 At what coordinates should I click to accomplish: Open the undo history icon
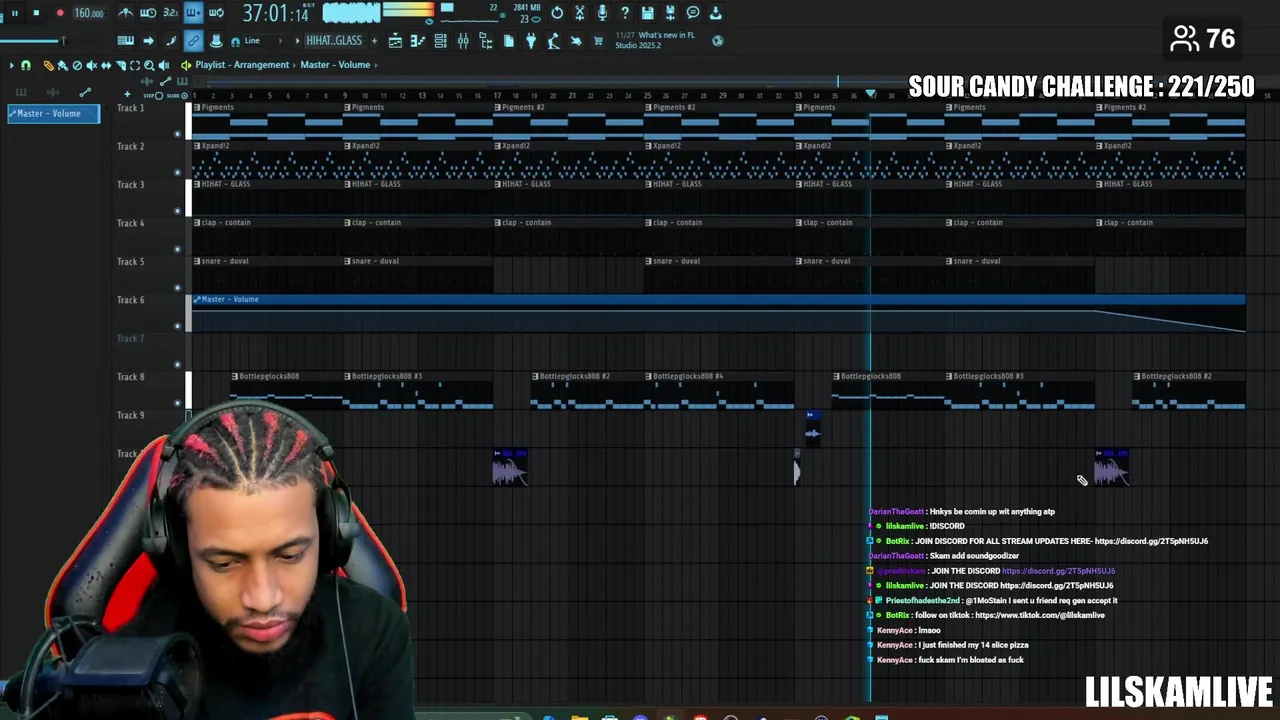pos(557,13)
